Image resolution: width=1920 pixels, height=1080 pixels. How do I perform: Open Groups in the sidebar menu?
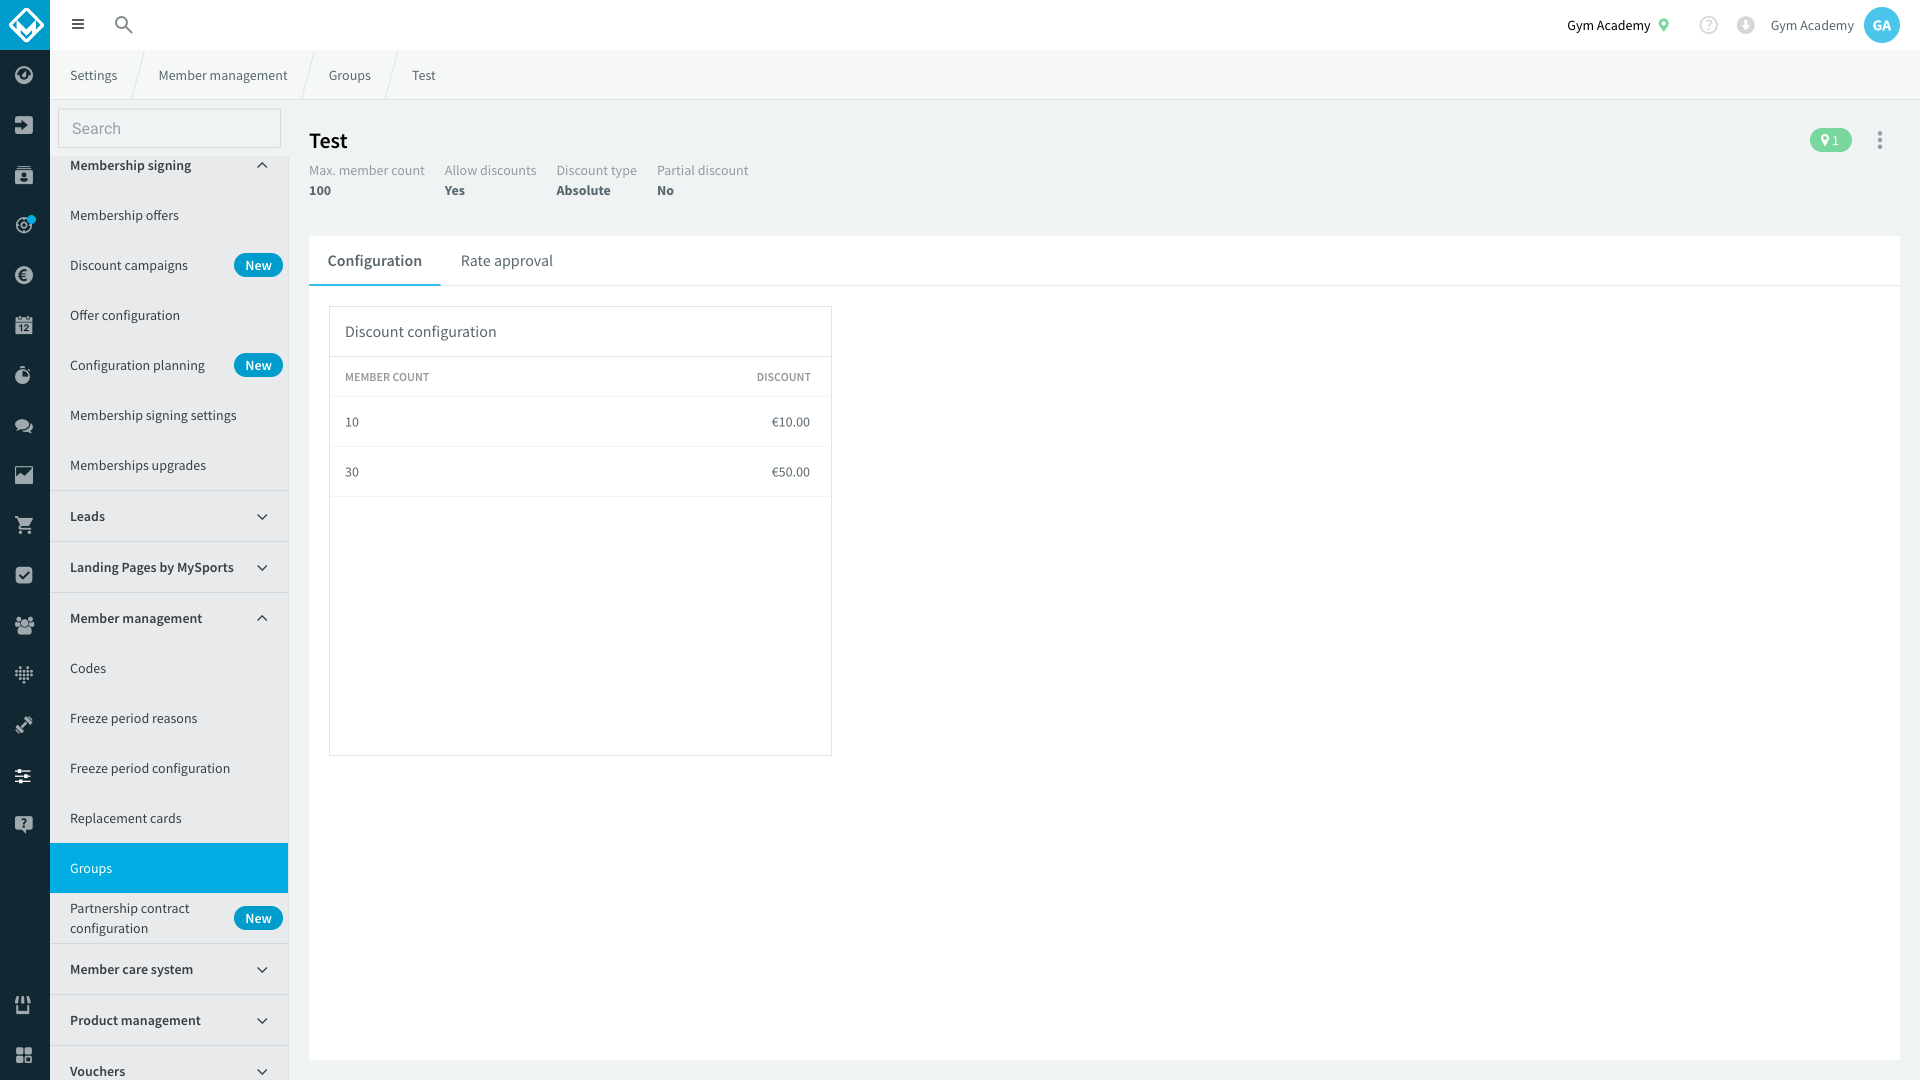pyautogui.click(x=169, y=868)
